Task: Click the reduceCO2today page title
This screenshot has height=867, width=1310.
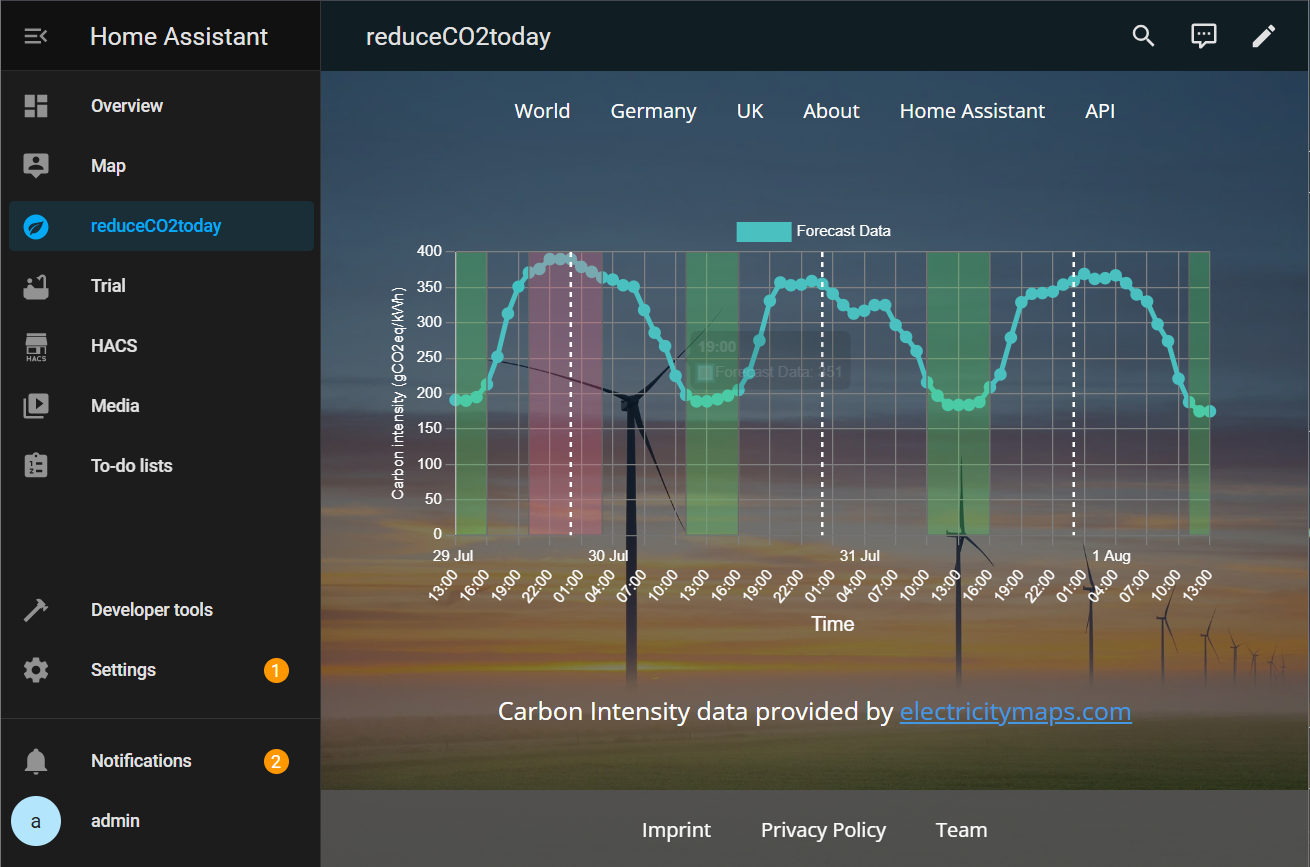Action: 458,37
